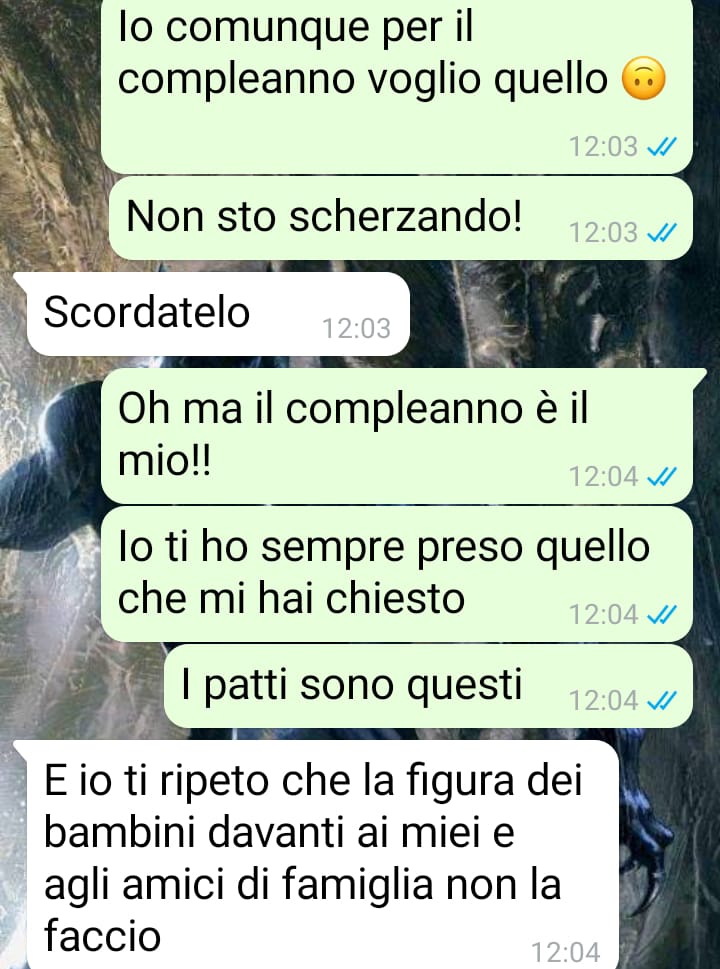Tap blue double check on 'I patti sono questi'
The width and height of the screenshot is (720, 969).
click(x=661, y=700)
